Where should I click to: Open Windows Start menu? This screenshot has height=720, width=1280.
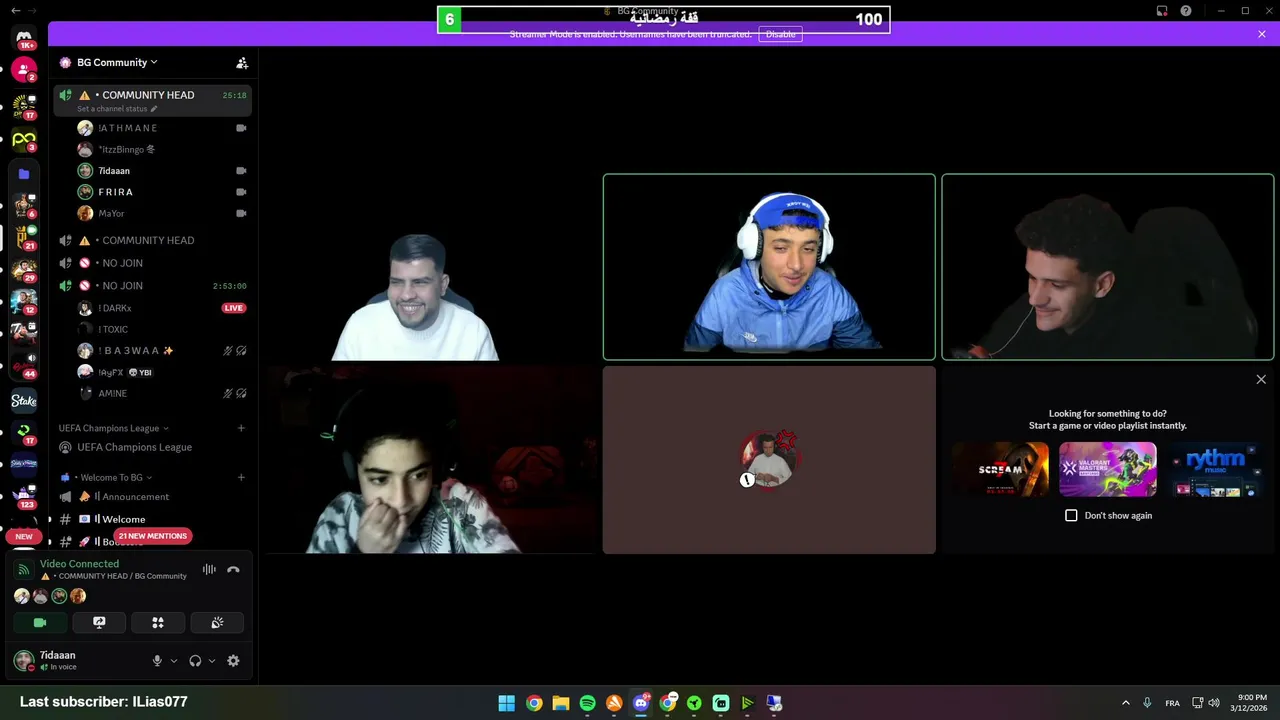(507, 703)
